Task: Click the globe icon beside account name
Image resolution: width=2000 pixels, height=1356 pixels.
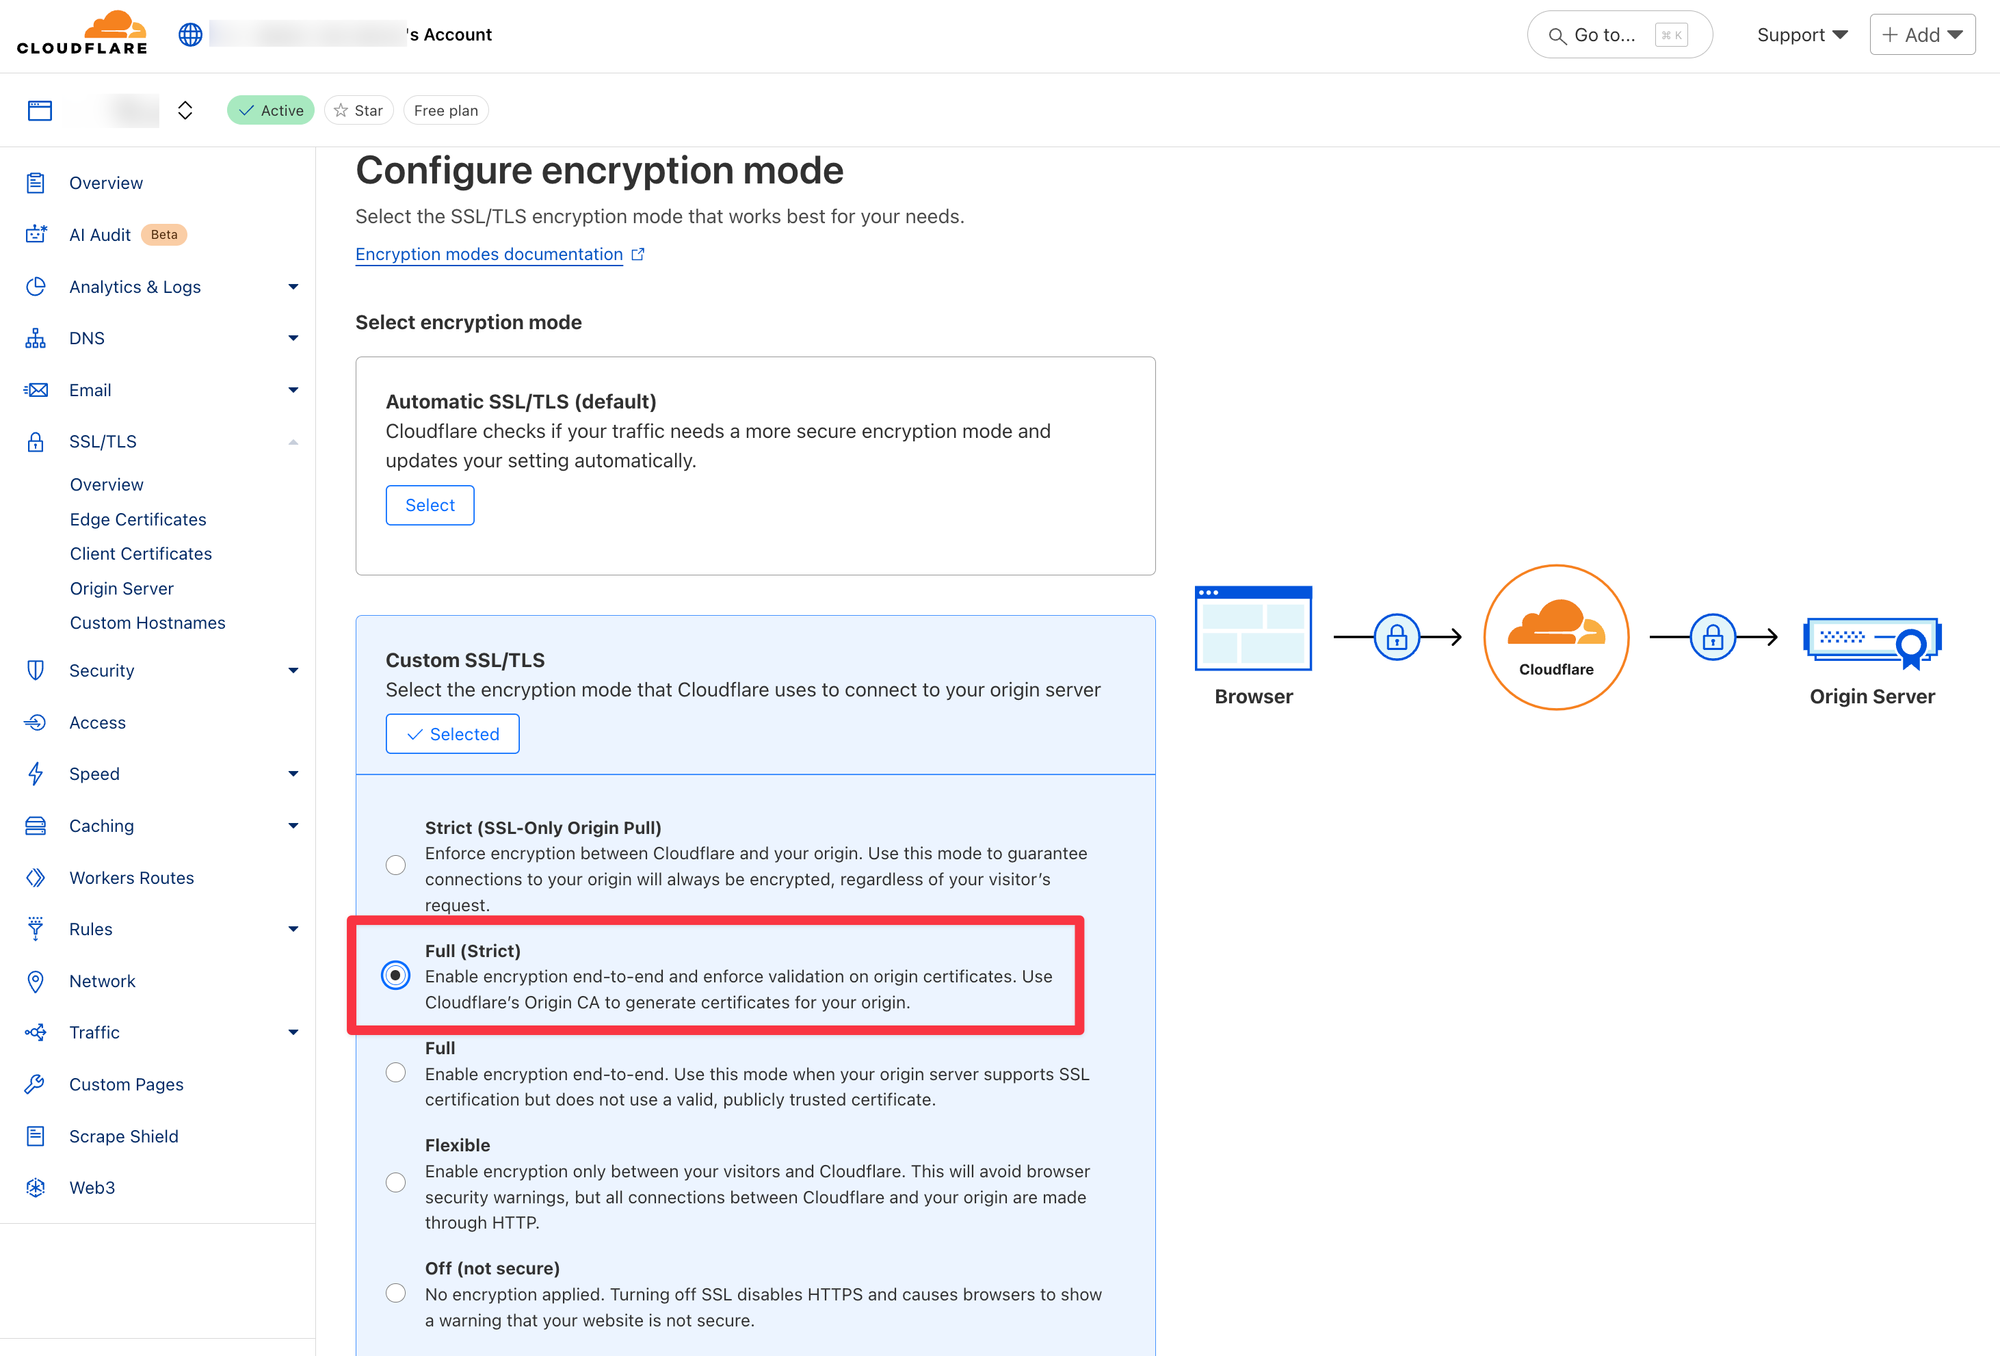Action: point(190,35)
